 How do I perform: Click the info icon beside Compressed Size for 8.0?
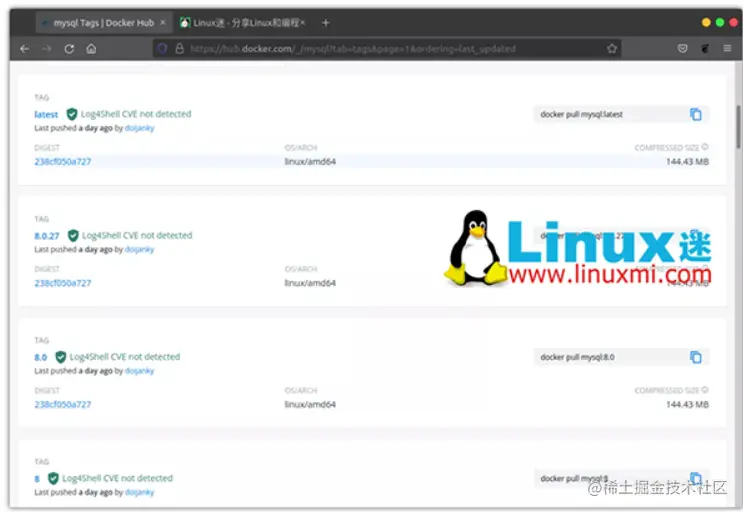tap(705, 390)
